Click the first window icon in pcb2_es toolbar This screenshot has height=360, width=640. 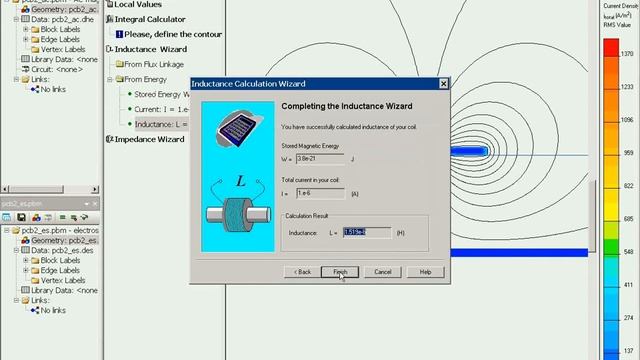(7, 218)
